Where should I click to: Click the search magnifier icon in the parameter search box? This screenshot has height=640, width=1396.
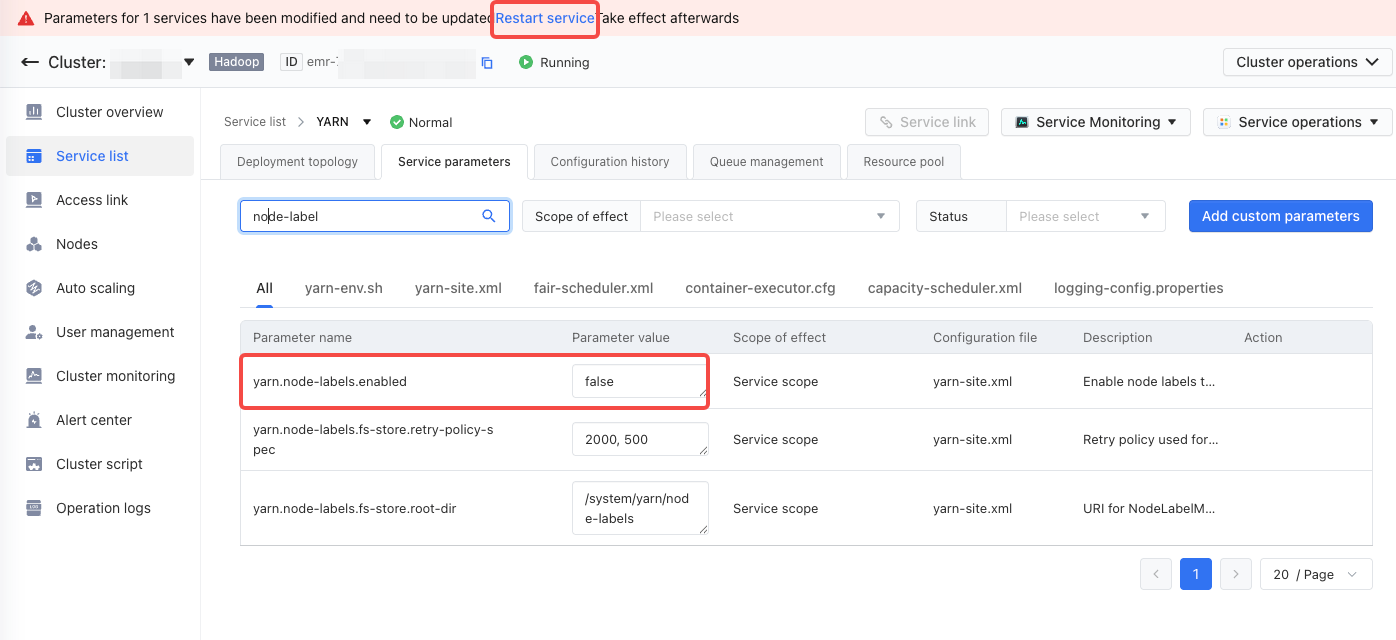489,216
